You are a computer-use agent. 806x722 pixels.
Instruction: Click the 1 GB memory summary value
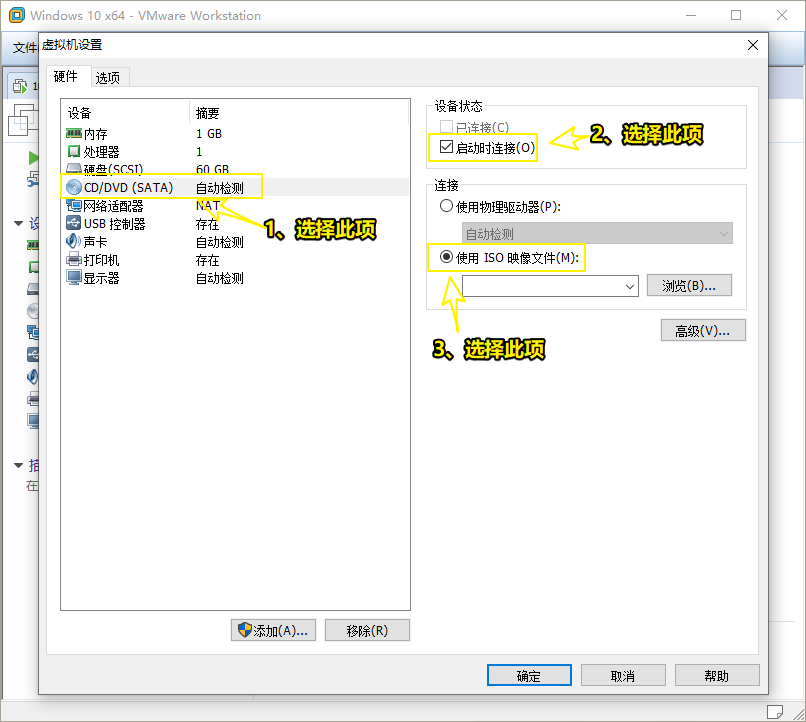[209, 134]
